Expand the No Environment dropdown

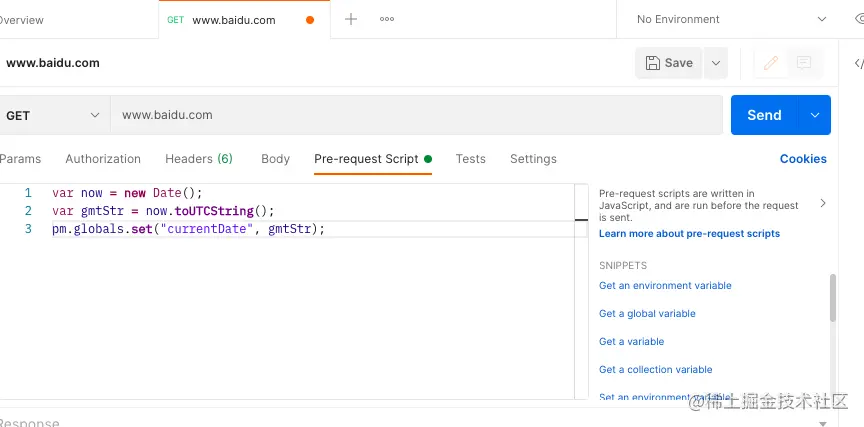(x=731, y=19)
